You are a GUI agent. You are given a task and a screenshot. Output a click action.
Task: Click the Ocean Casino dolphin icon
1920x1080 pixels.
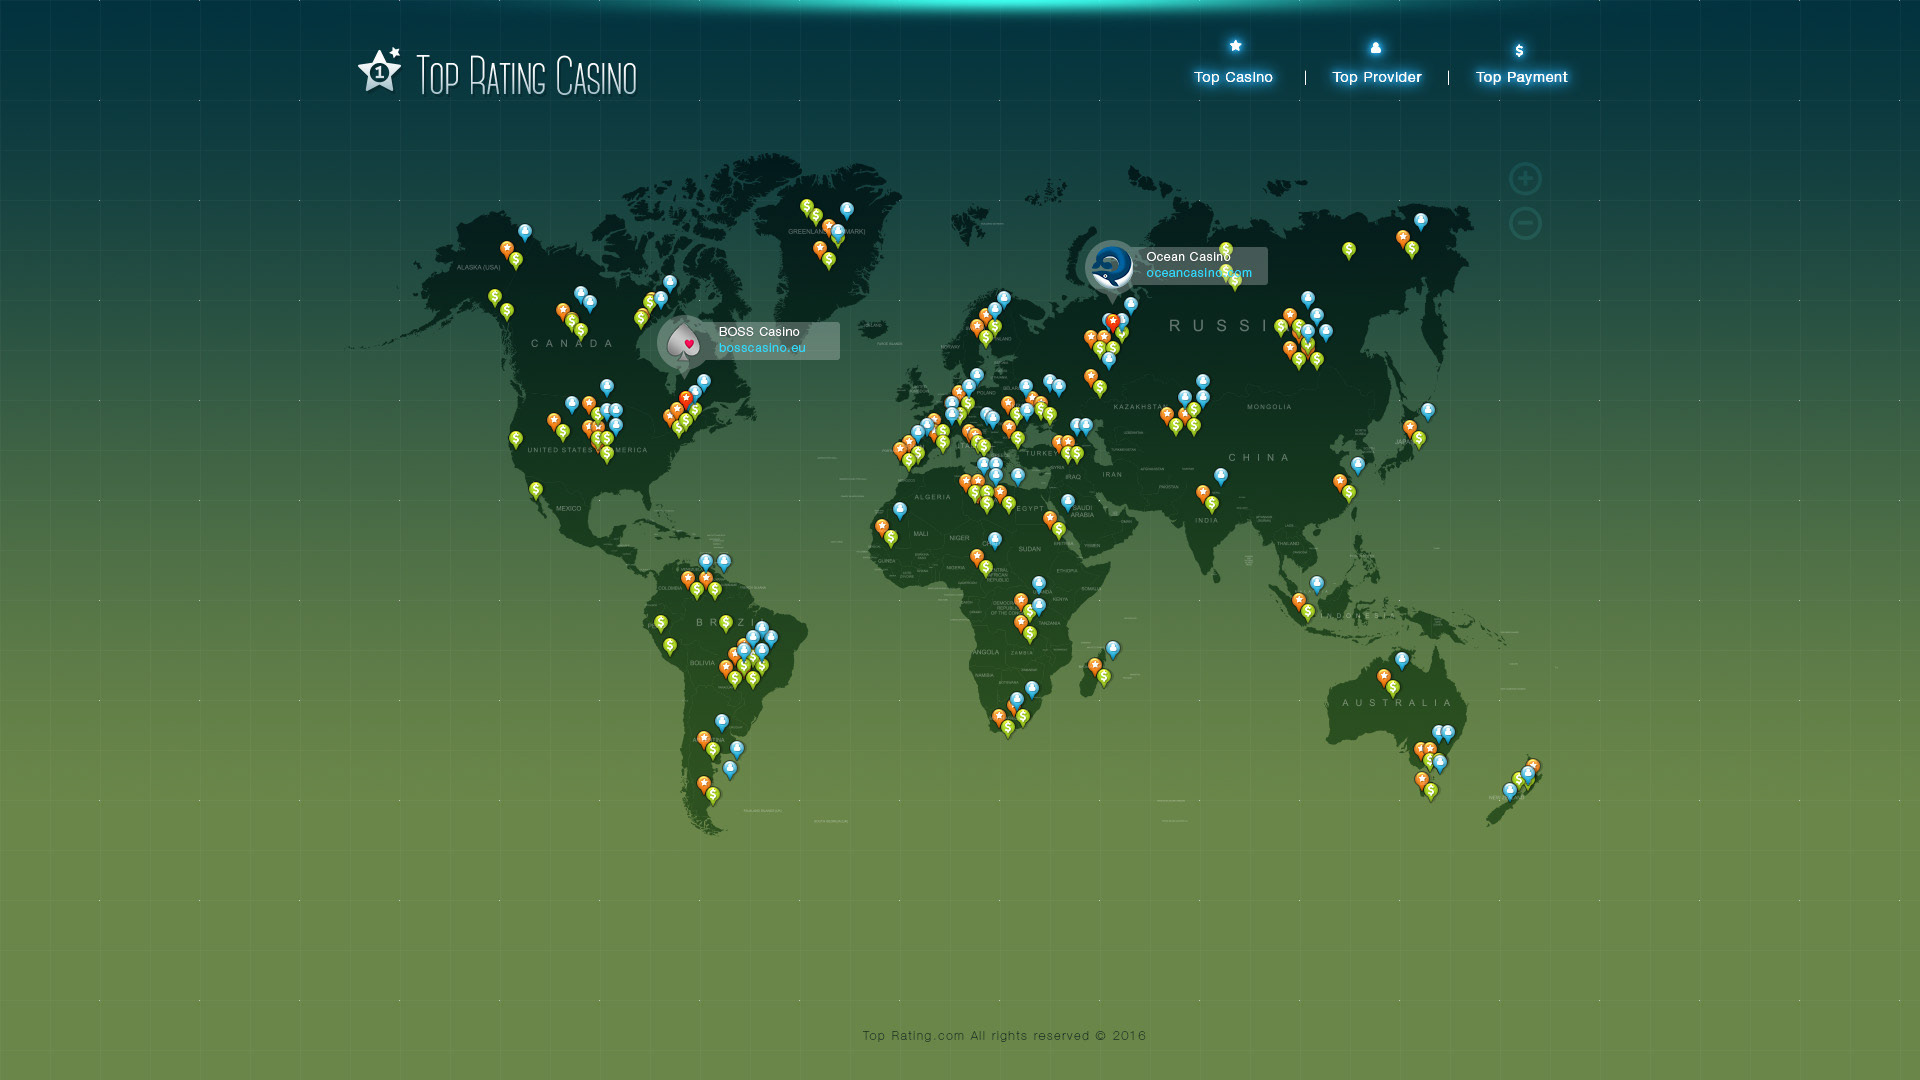1111,267
